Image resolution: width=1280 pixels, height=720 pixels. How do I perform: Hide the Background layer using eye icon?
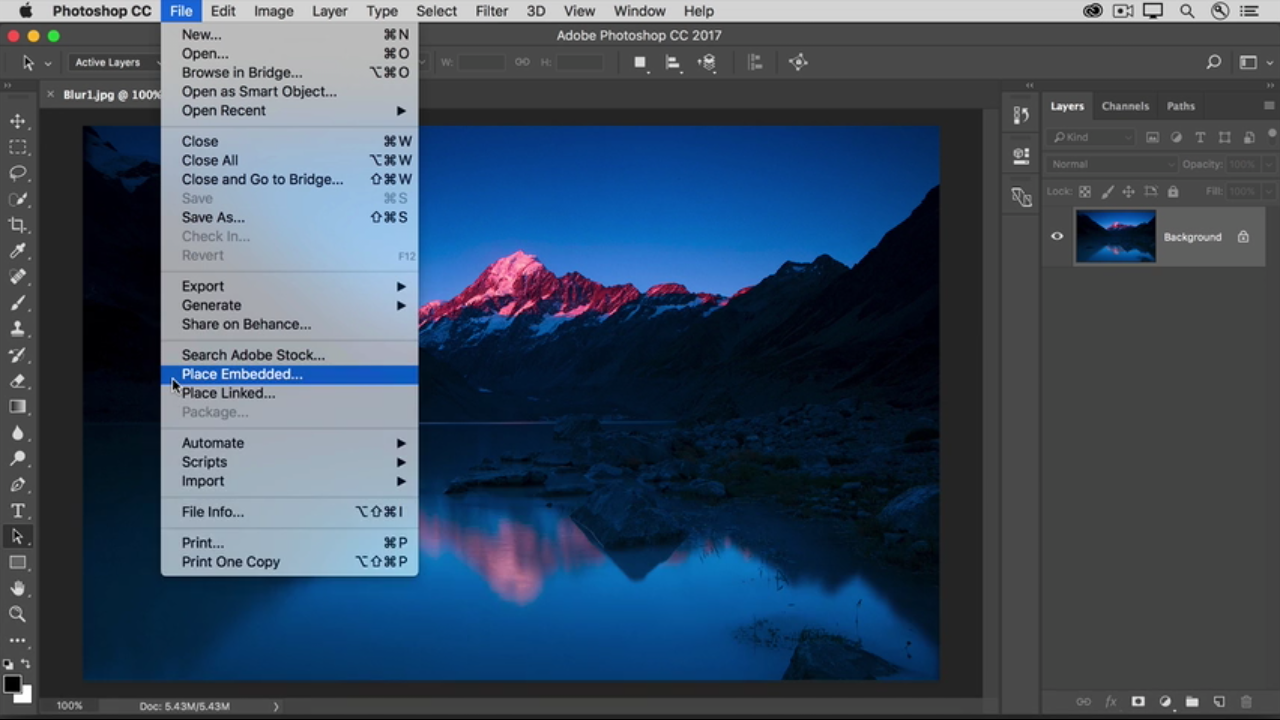pyautogui.click(x=1057, y=237)
